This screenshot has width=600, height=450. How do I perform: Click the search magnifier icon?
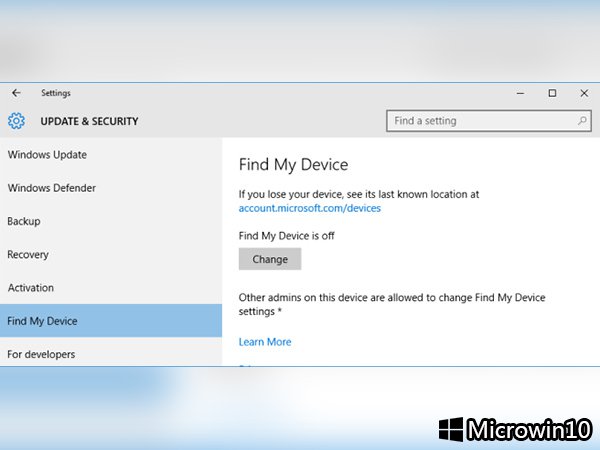[582, 121]
